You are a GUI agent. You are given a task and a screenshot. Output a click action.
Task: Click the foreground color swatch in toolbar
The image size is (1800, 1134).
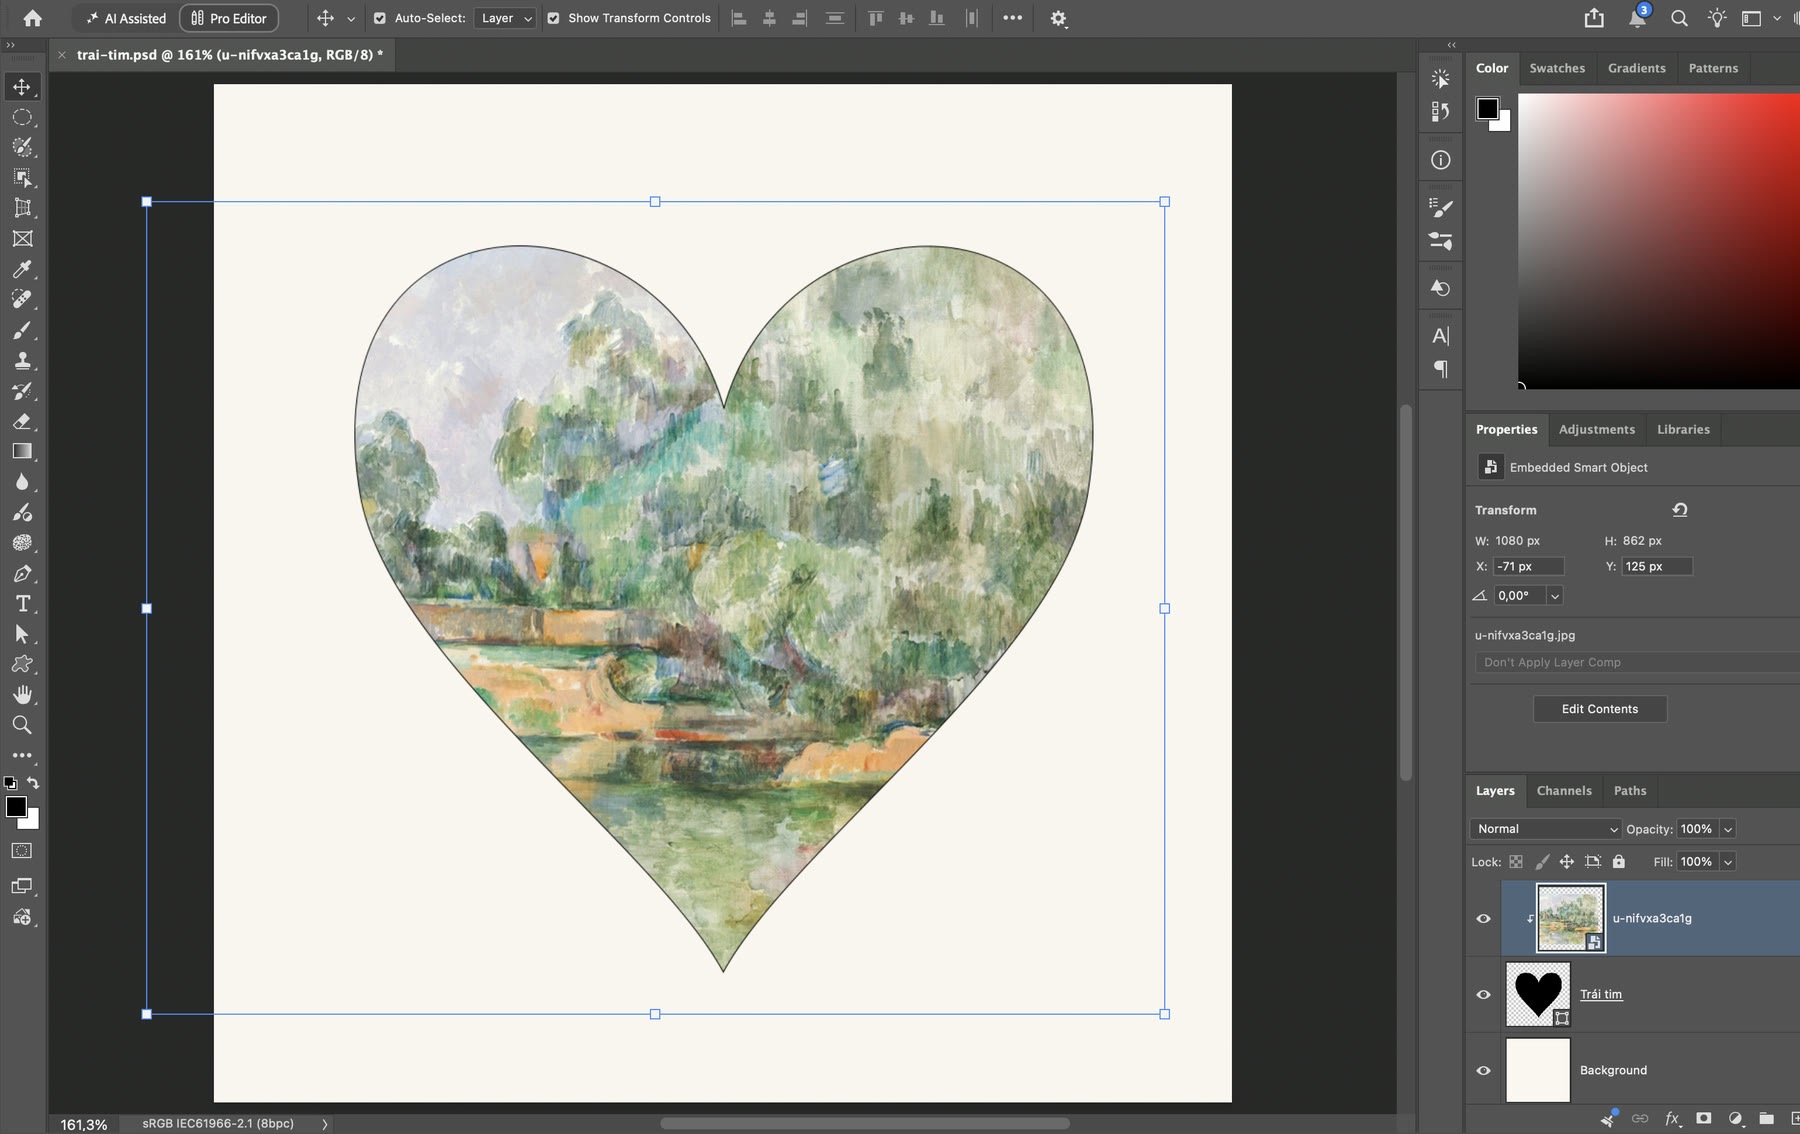tap(17, 808)
